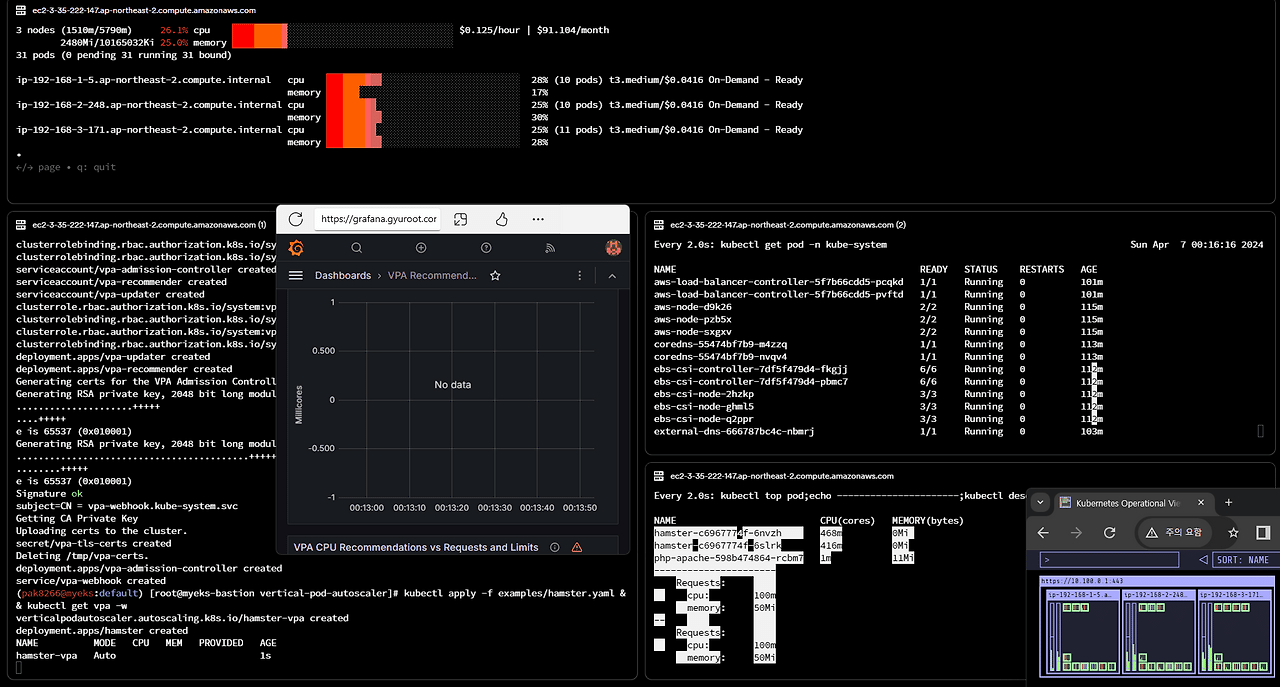Go forward in the Chrome window
Viewport: 1280px width, 687px height.
coord(1076,533)
